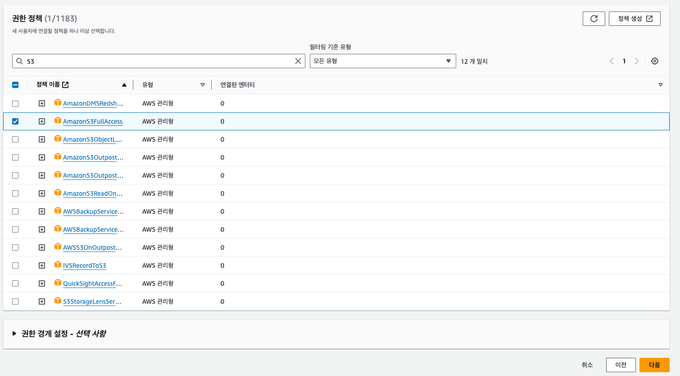The width and height of the screenshot is (680, 376).
Task: Click the 12 개 일치 match count
Action: tap(474, 61)
